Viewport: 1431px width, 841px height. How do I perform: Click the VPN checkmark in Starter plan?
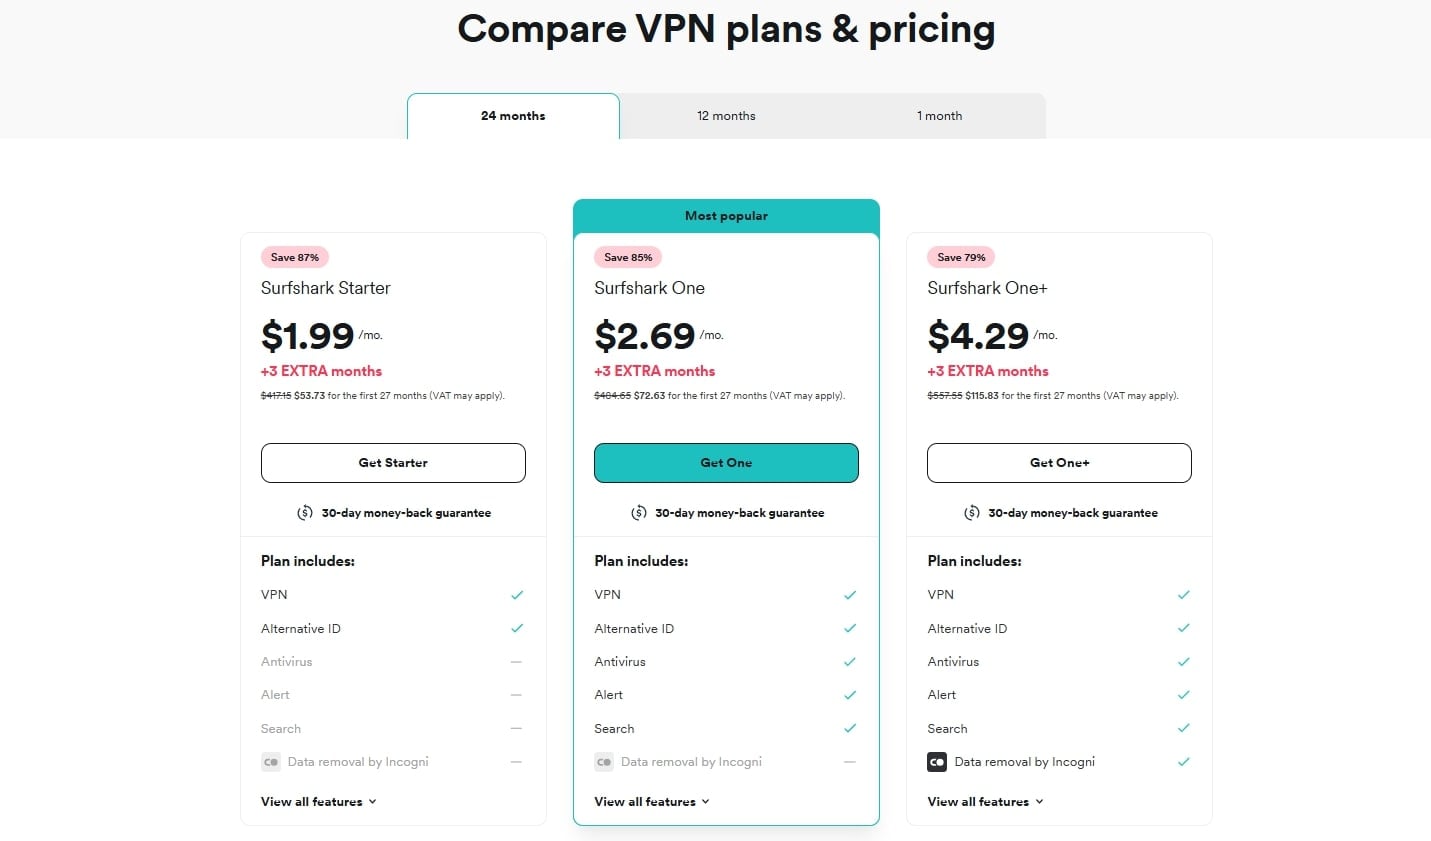(517, 595)
